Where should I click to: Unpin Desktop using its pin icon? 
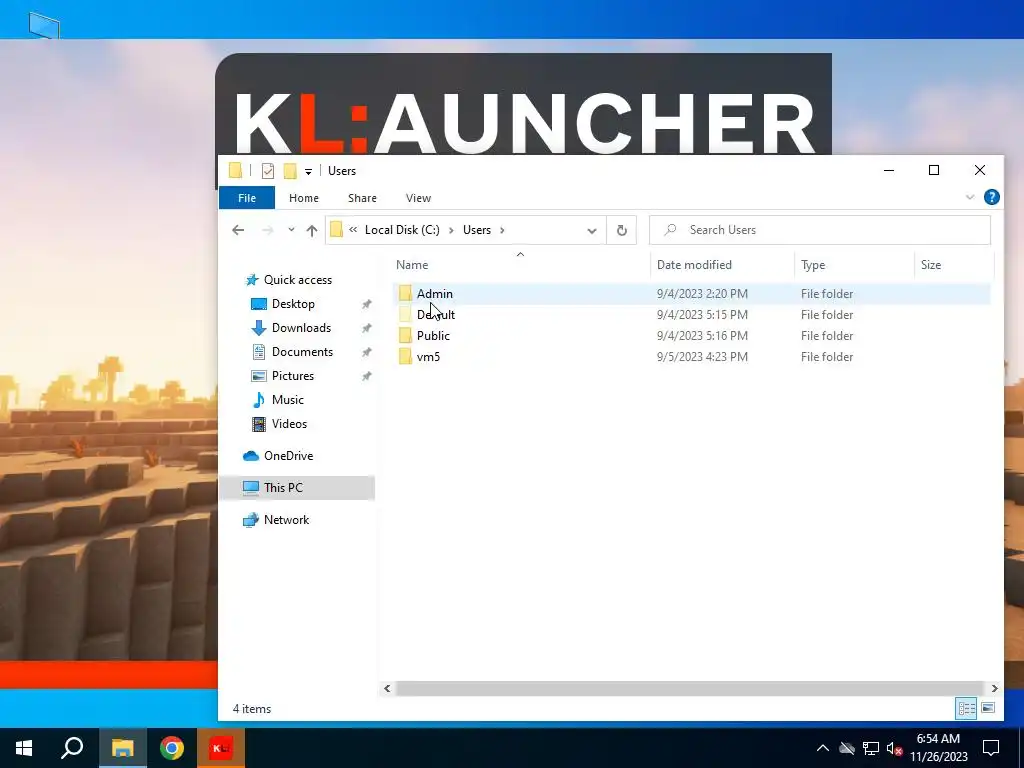coord(366,304)
